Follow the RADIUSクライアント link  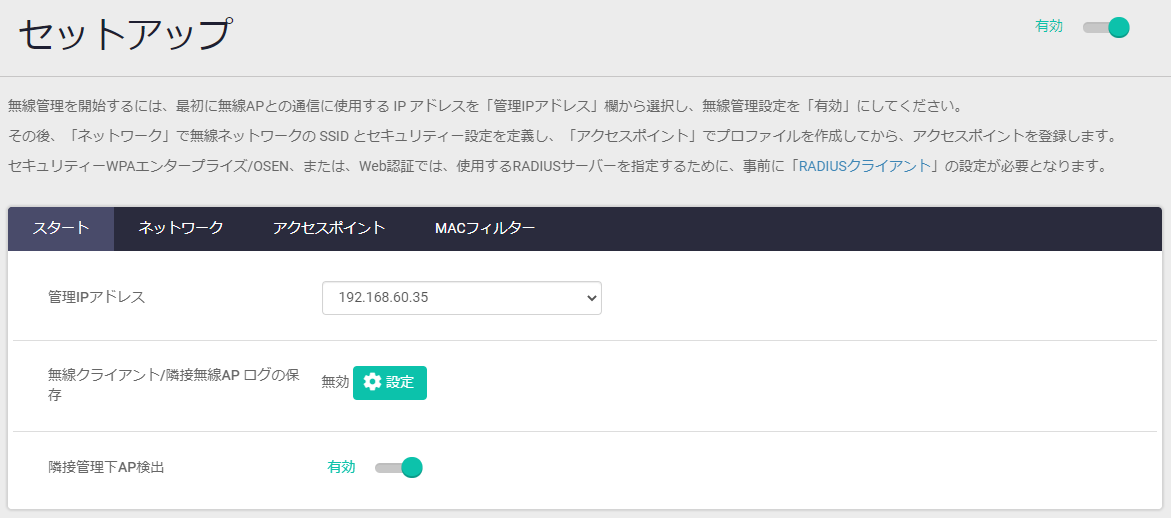point(864,166)
